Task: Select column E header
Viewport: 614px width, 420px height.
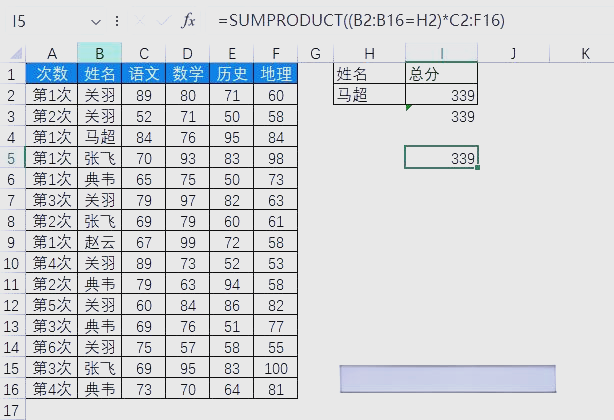Action: point(232,53)
